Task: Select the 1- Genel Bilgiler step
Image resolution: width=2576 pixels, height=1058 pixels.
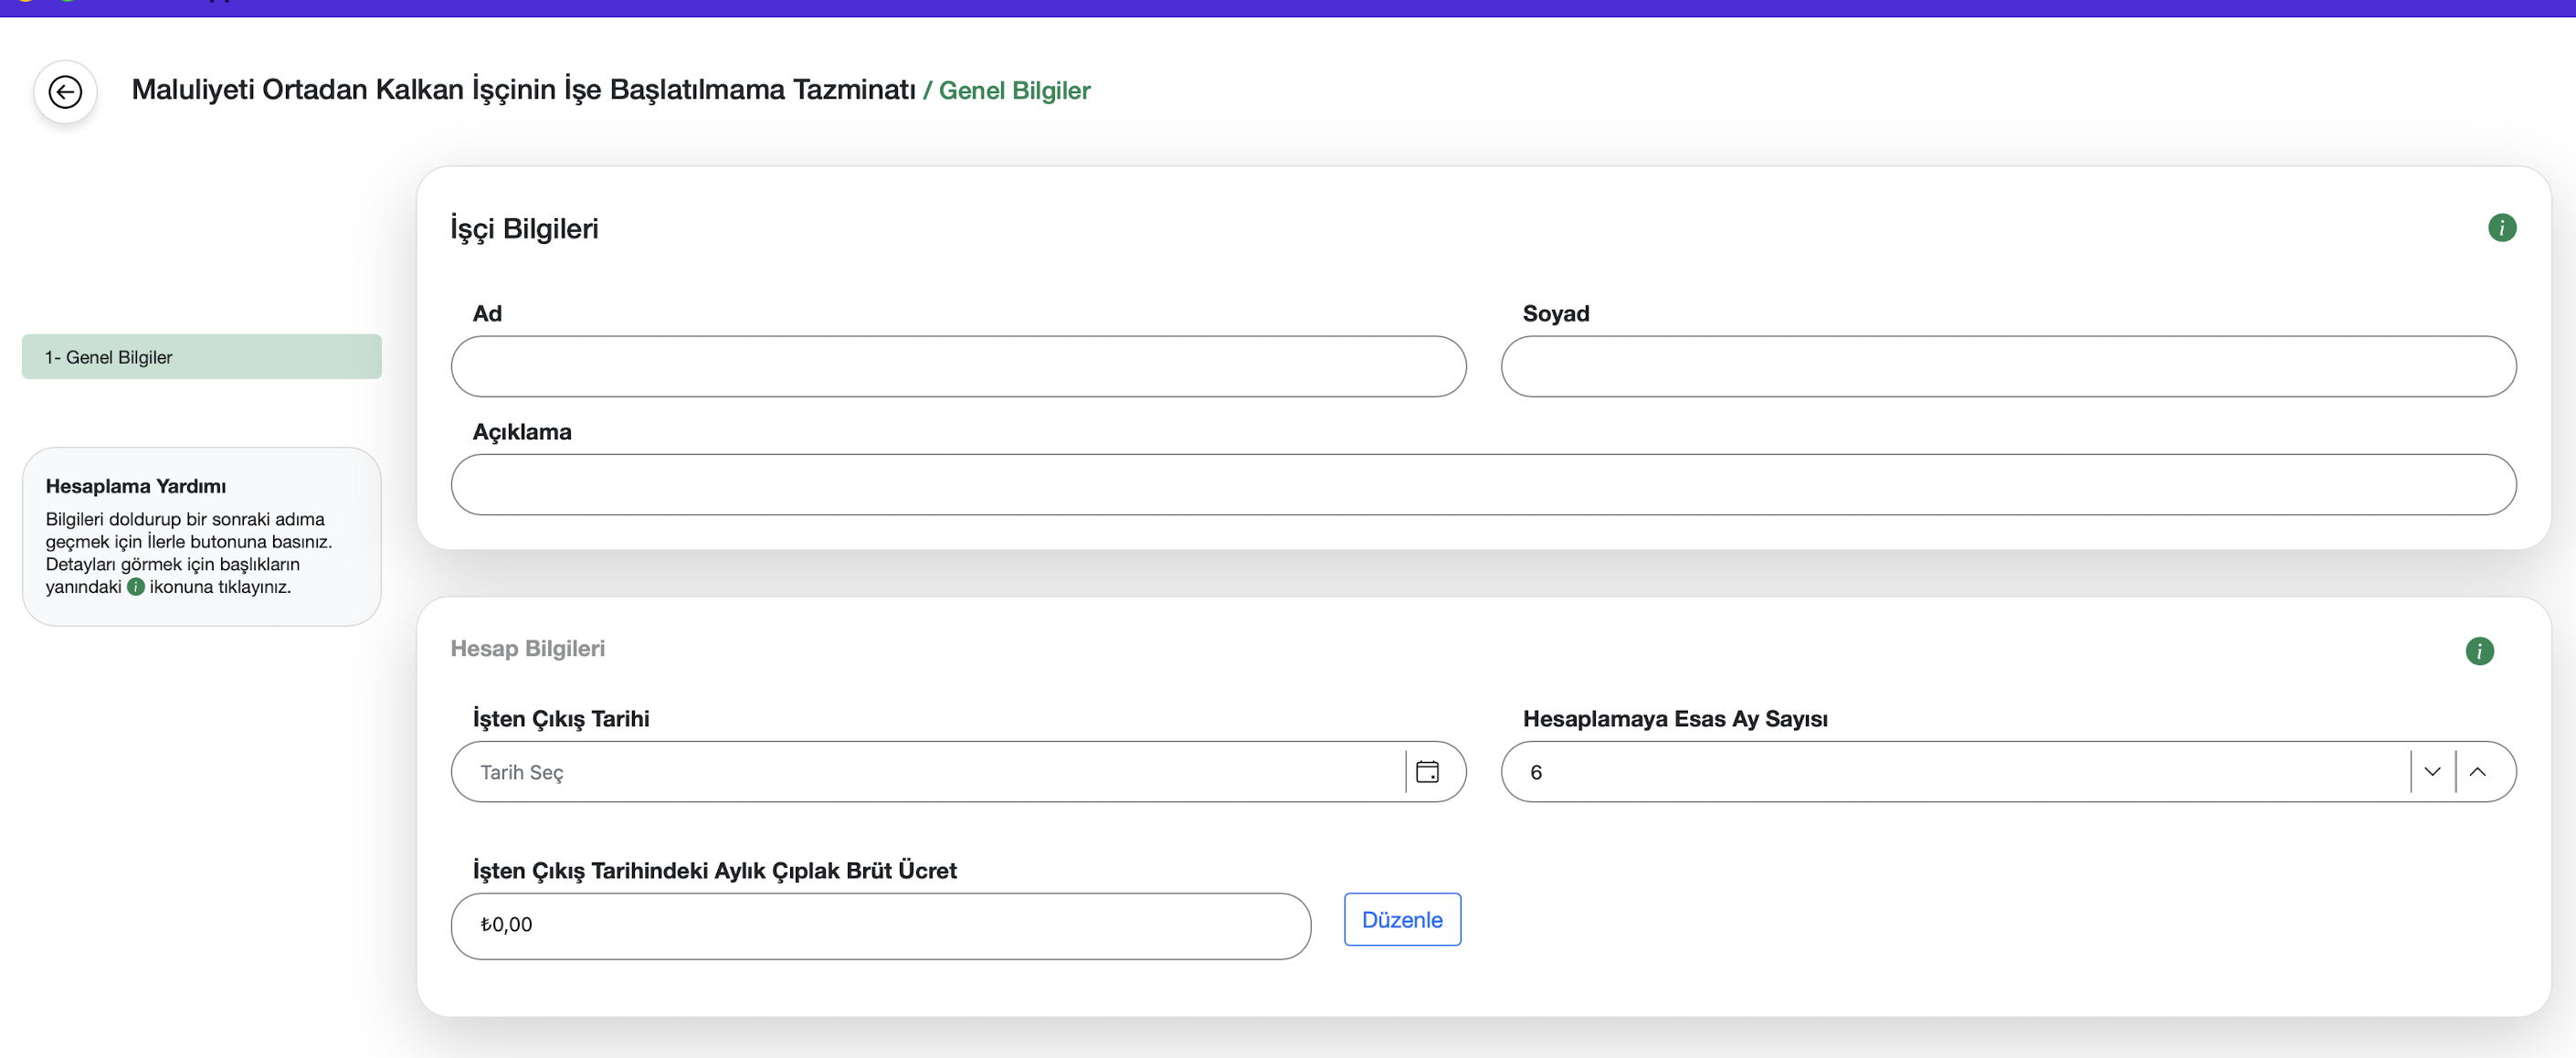Action: pos(201,357)
